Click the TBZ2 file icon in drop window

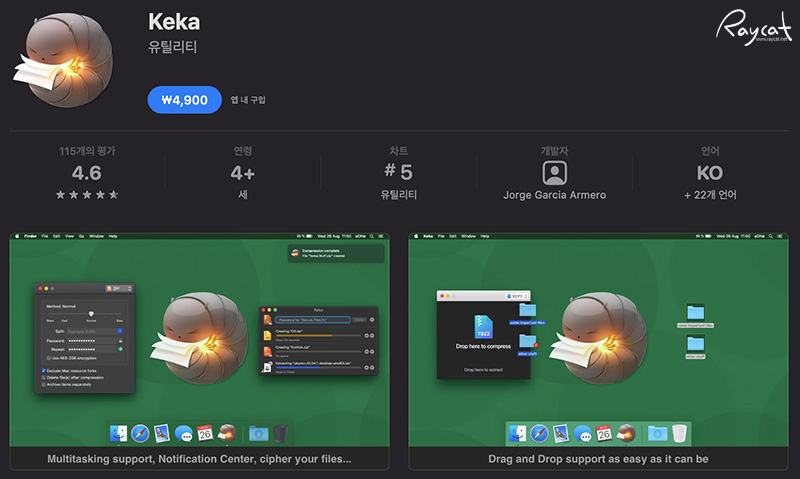483,327
